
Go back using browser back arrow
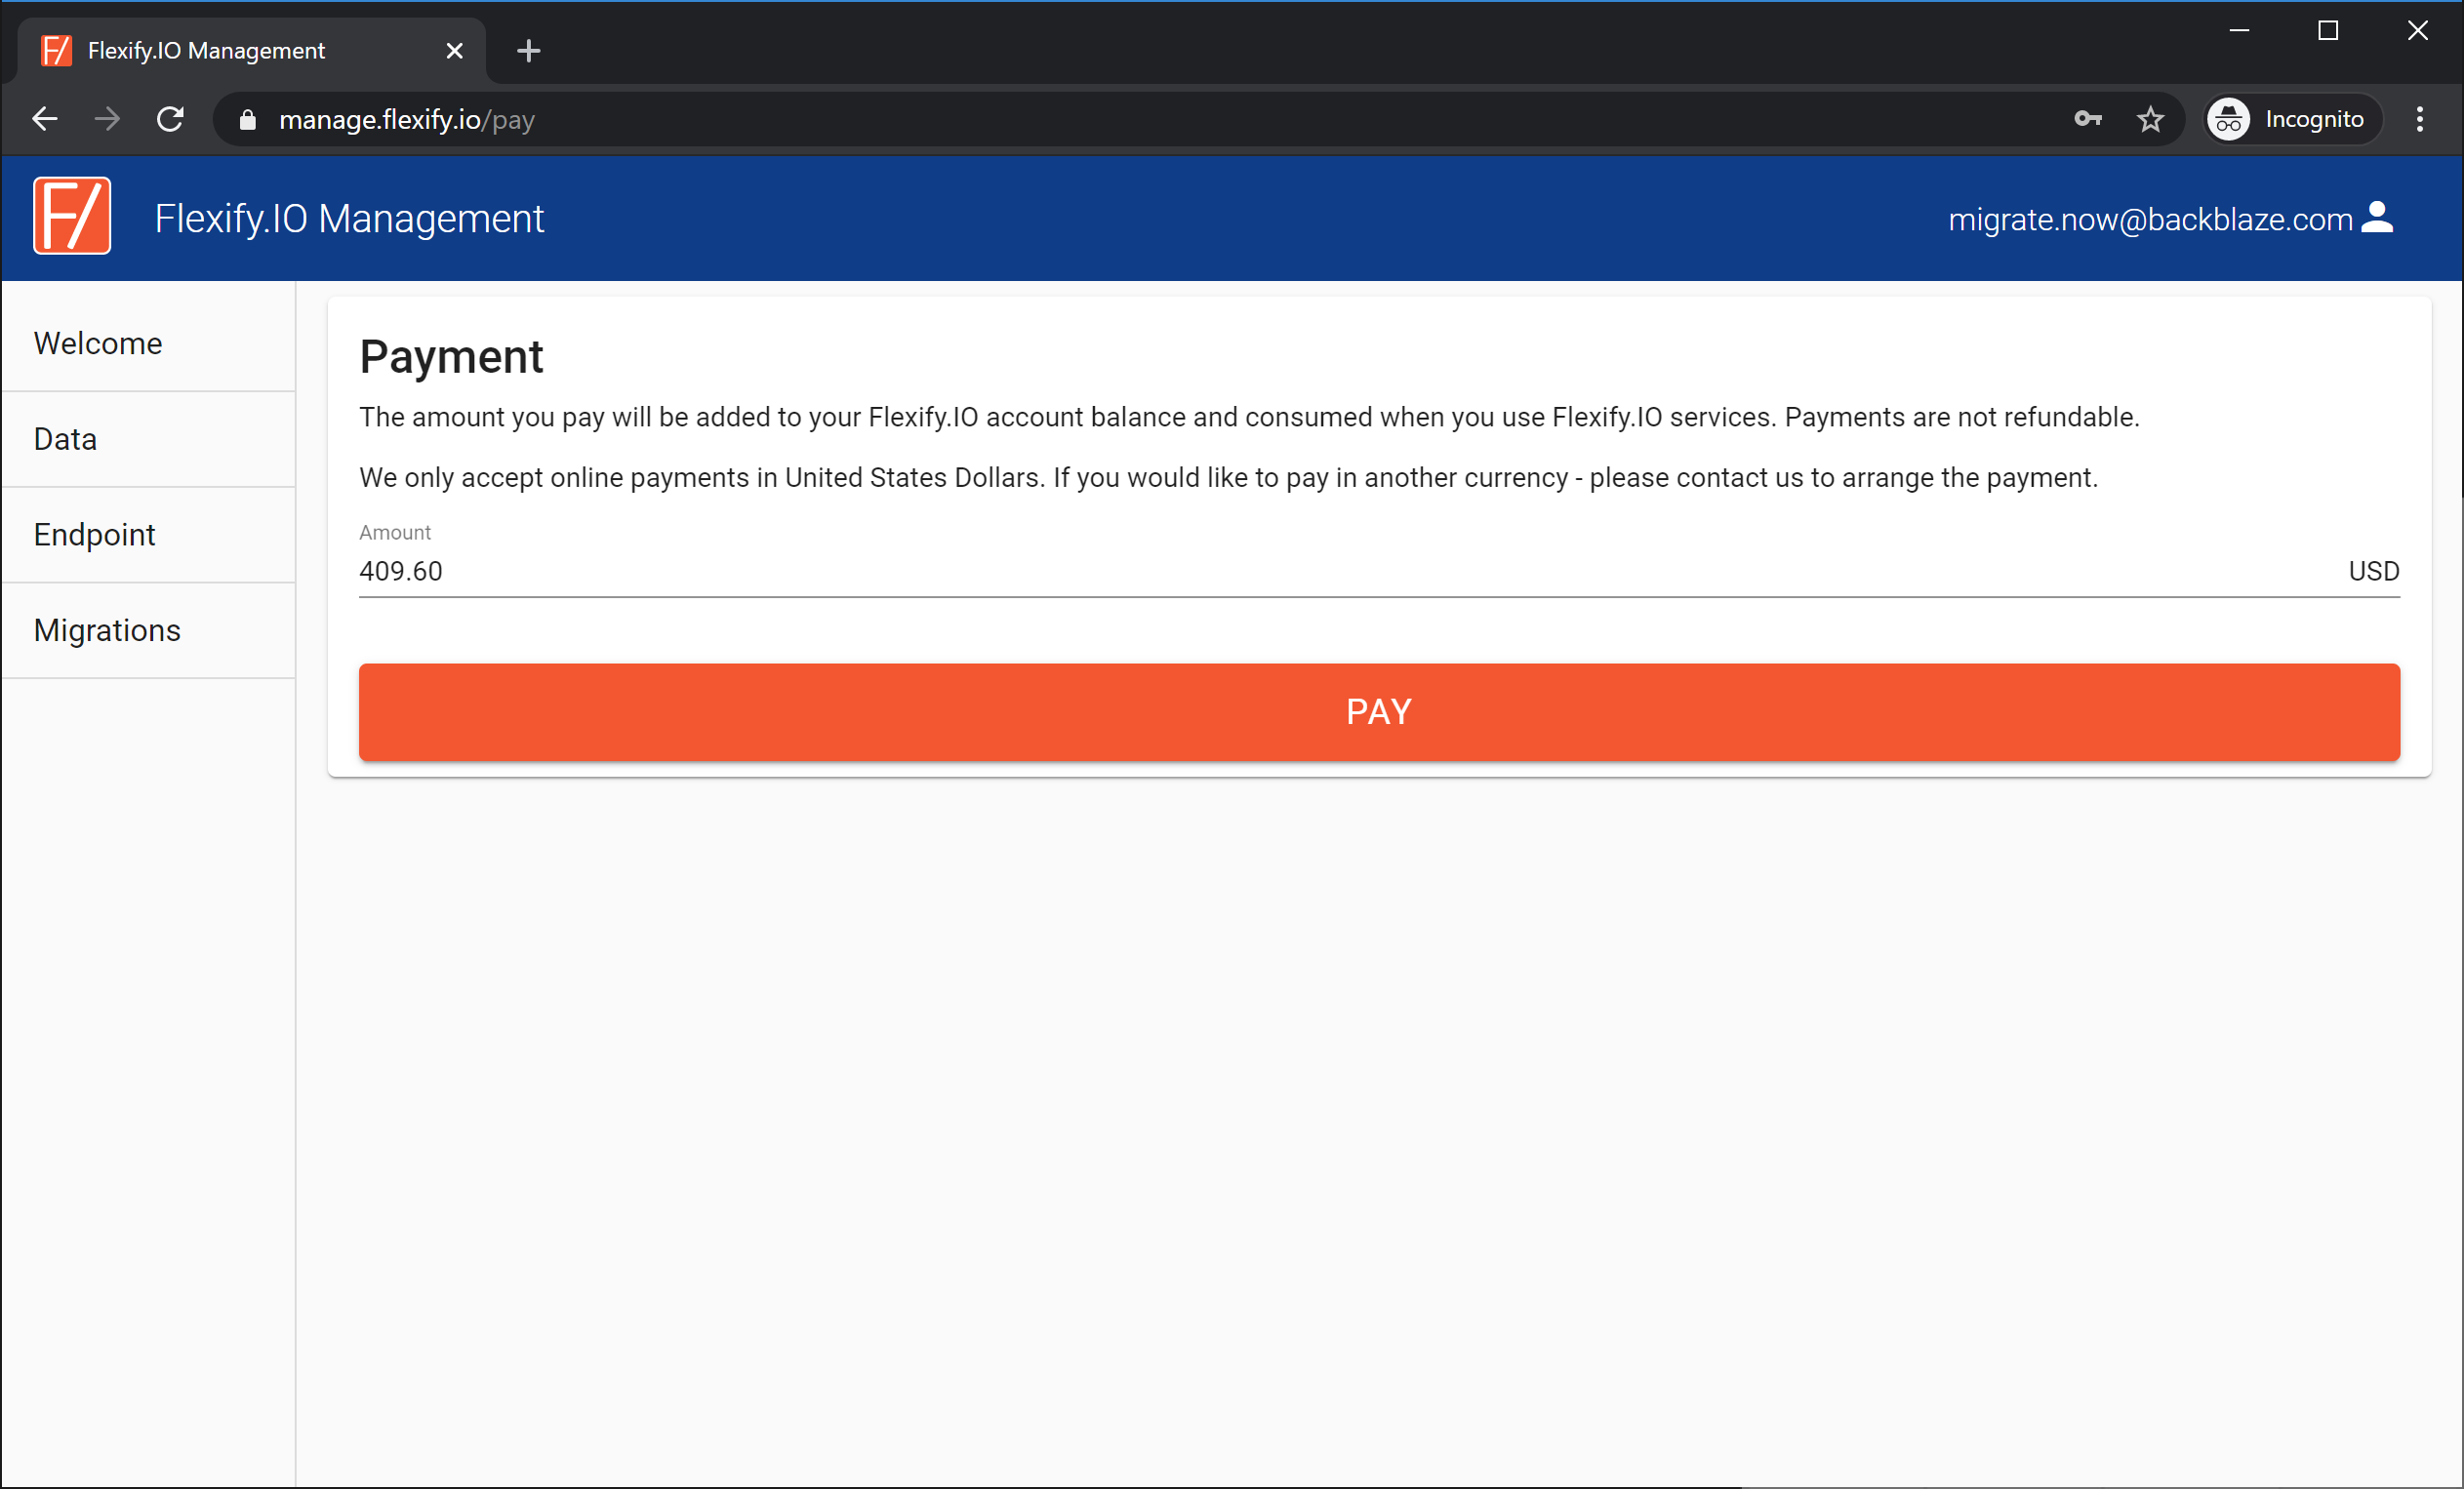pos(45,119)
